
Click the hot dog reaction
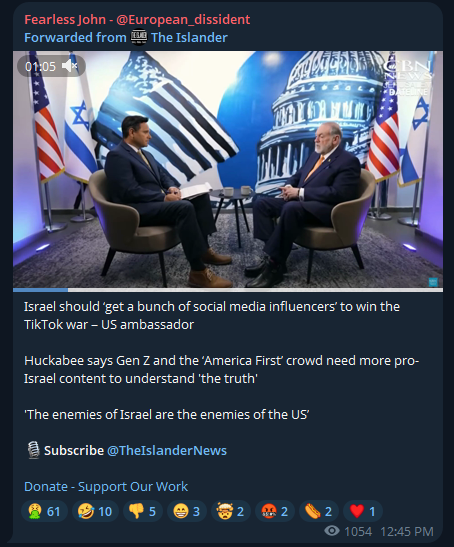[319, 511]
